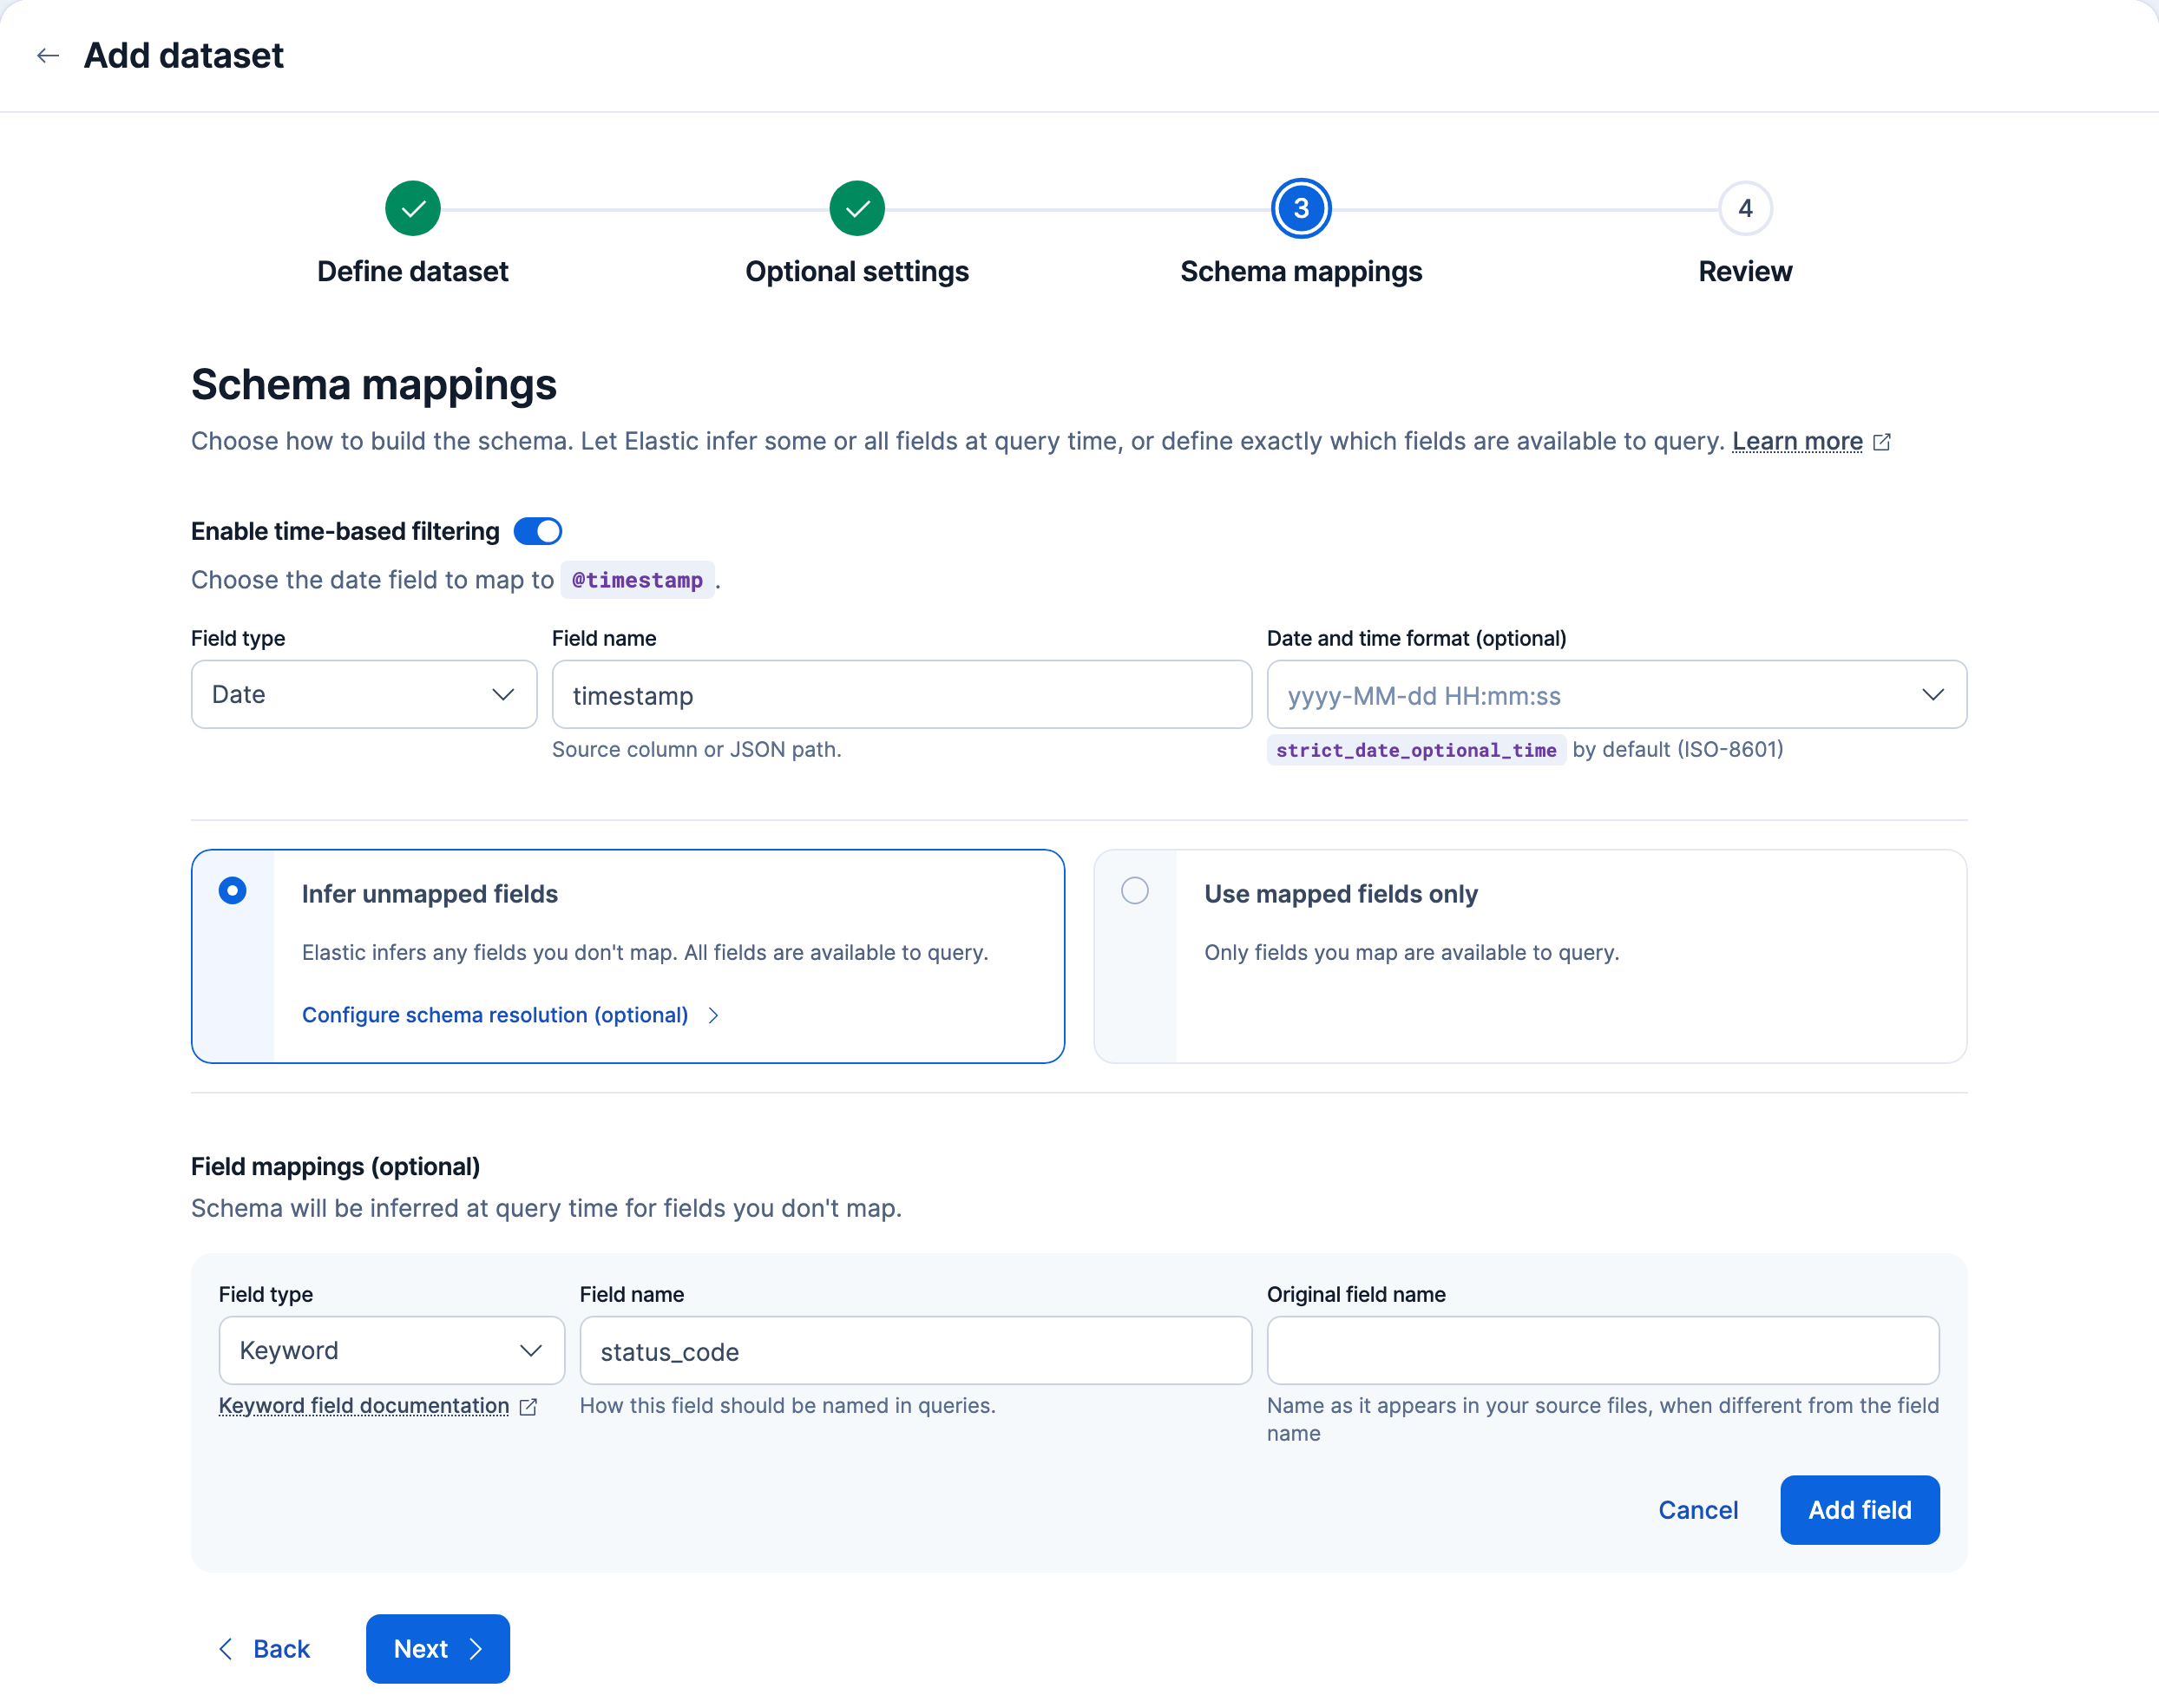
Task: Click the strict_date_optional_time code text
Action: 1416,750
